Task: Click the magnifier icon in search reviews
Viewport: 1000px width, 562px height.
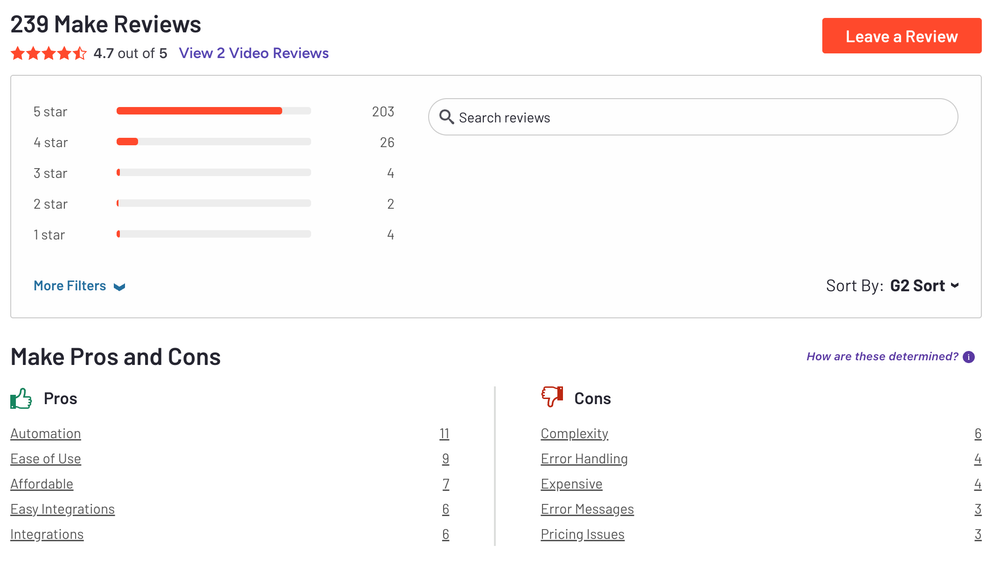Action: [447, 118]
